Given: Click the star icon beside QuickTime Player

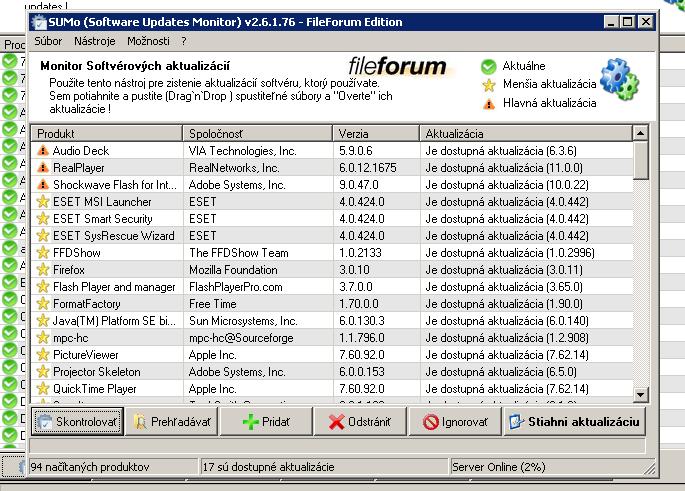Looking at the screenshot, I should point(43,389).
